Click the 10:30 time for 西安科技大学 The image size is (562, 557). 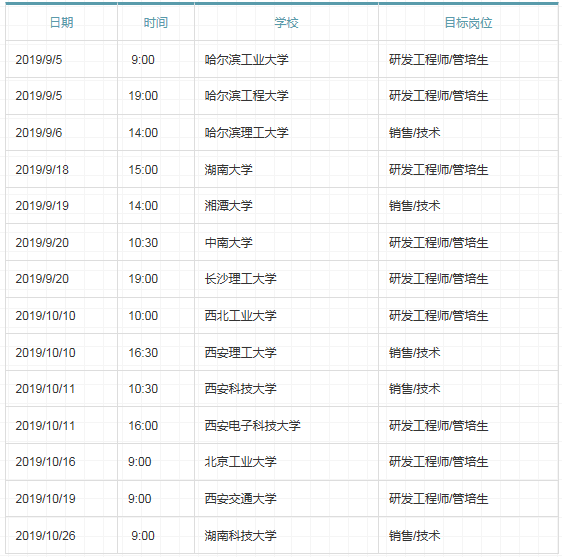coord(143,389)
